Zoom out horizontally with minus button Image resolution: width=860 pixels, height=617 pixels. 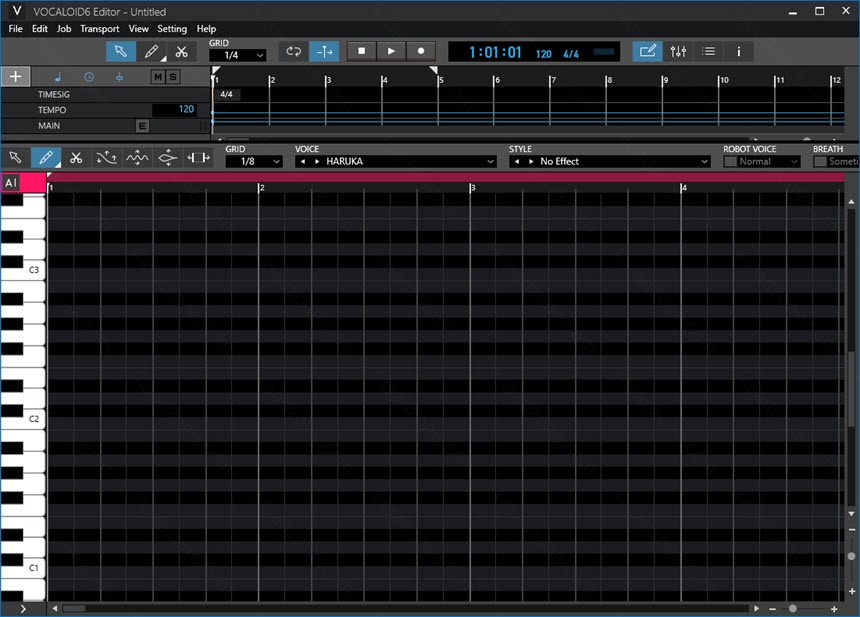772,609
